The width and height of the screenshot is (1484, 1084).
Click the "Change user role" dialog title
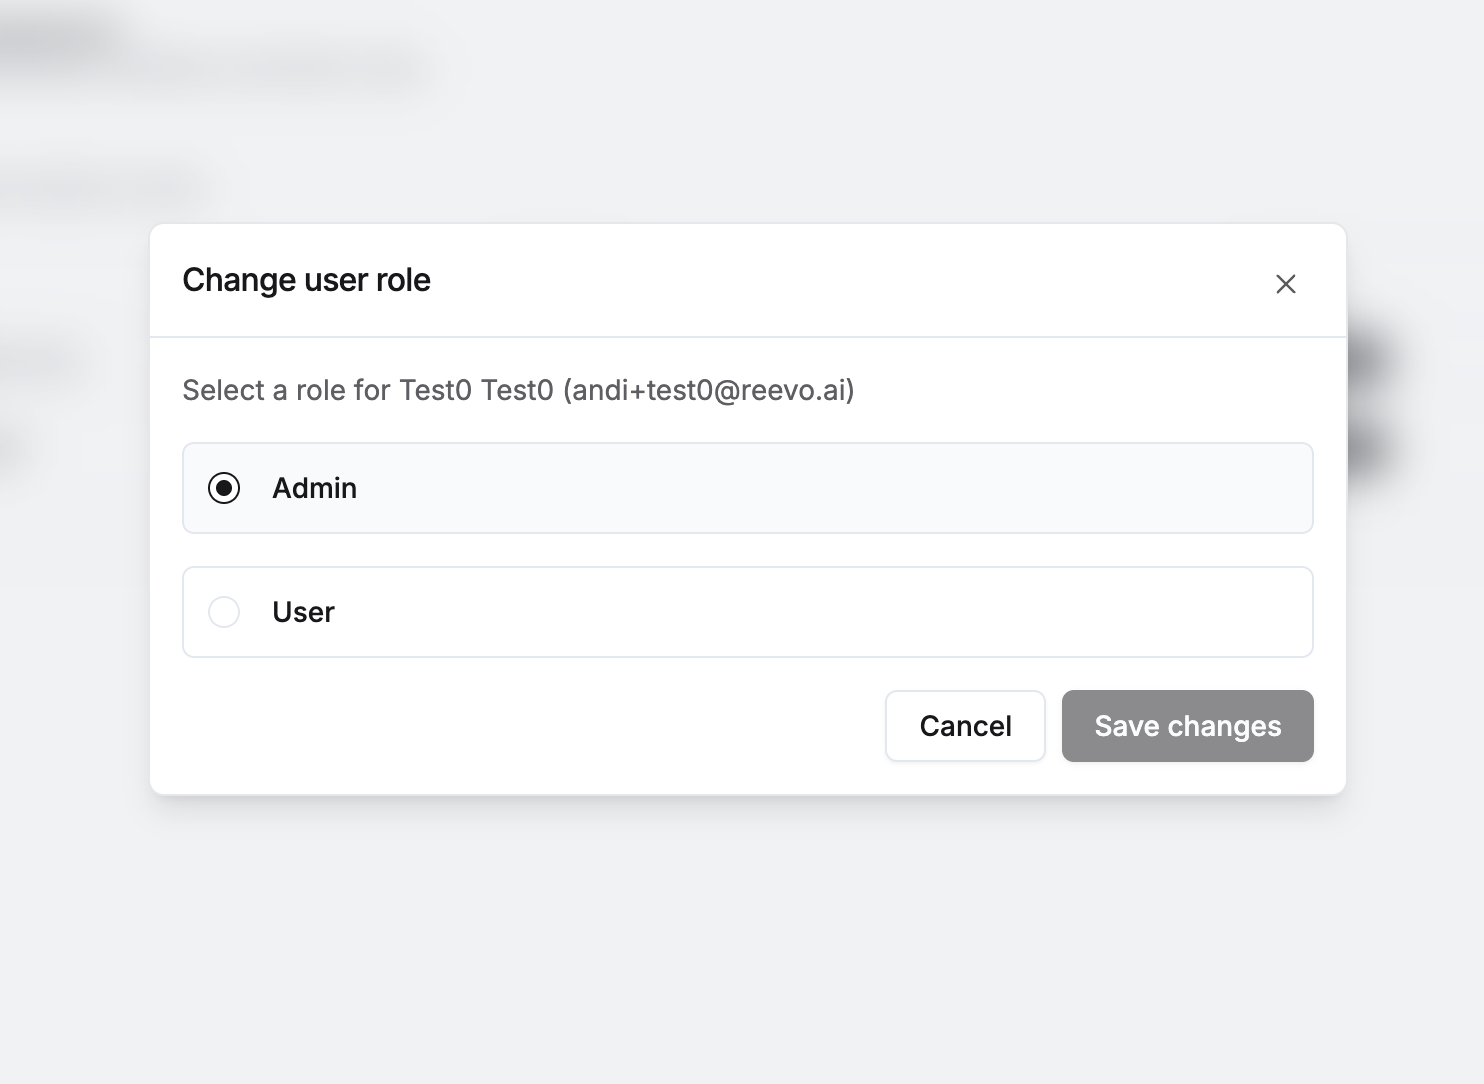306,280
